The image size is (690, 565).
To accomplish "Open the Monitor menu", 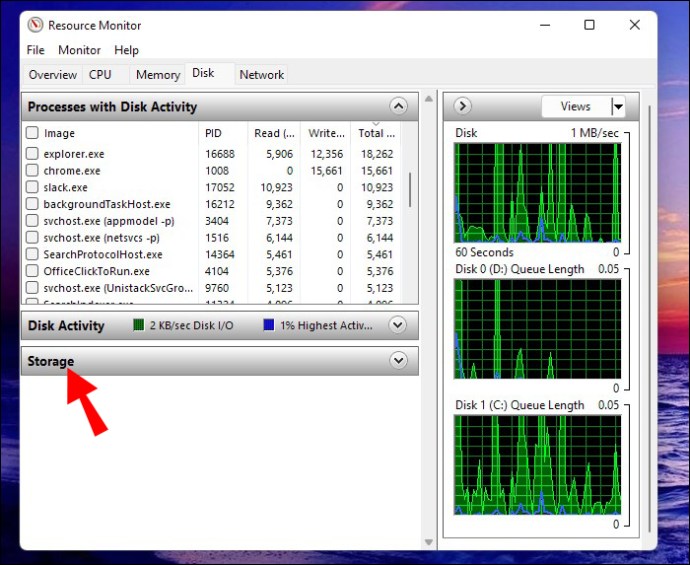I will [x=79, y=50].
